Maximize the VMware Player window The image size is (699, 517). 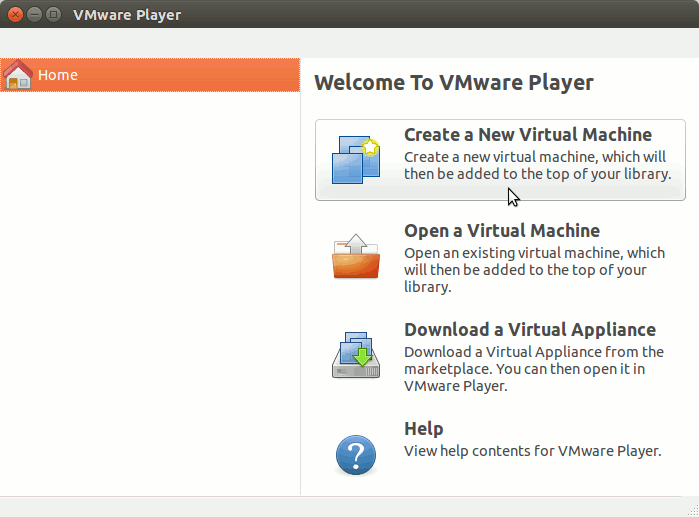pos(53,15)
